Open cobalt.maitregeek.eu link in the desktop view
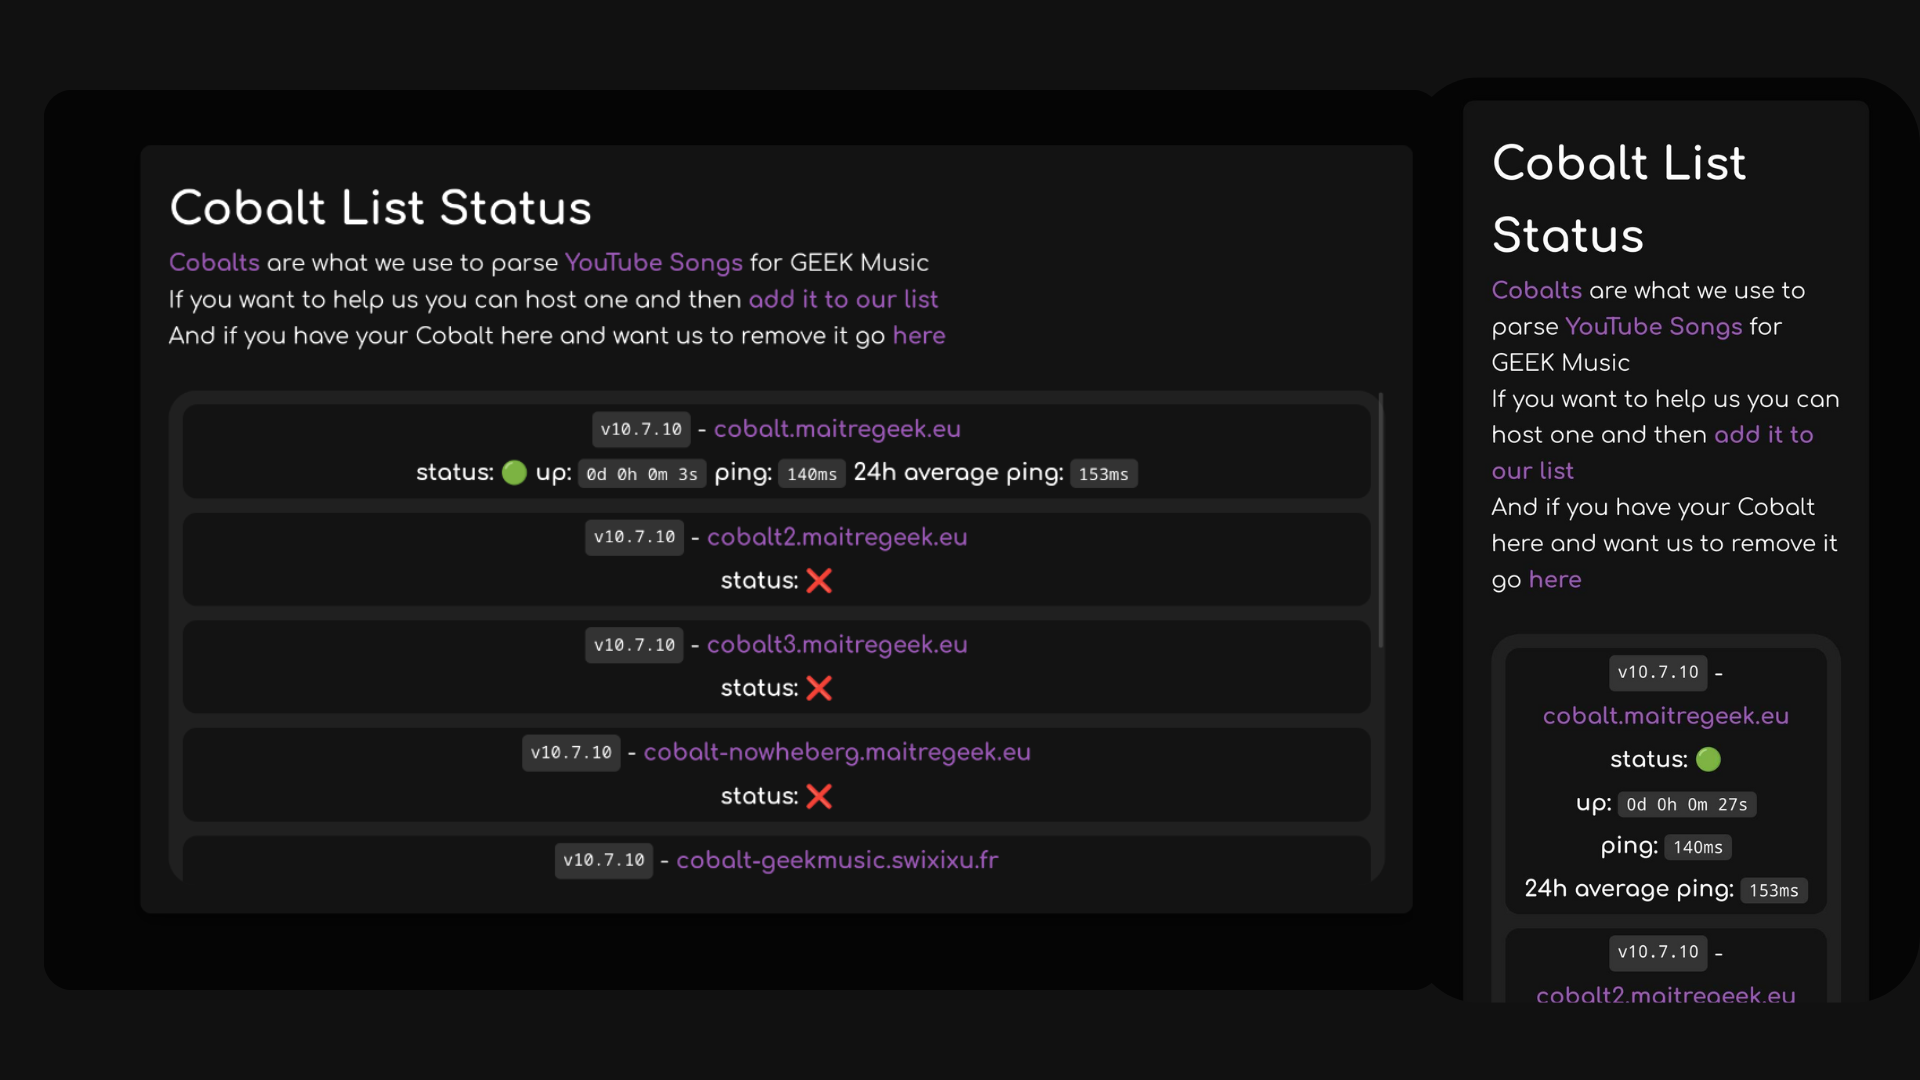This screenshot has height=1080, width=1920. (837, 429)
